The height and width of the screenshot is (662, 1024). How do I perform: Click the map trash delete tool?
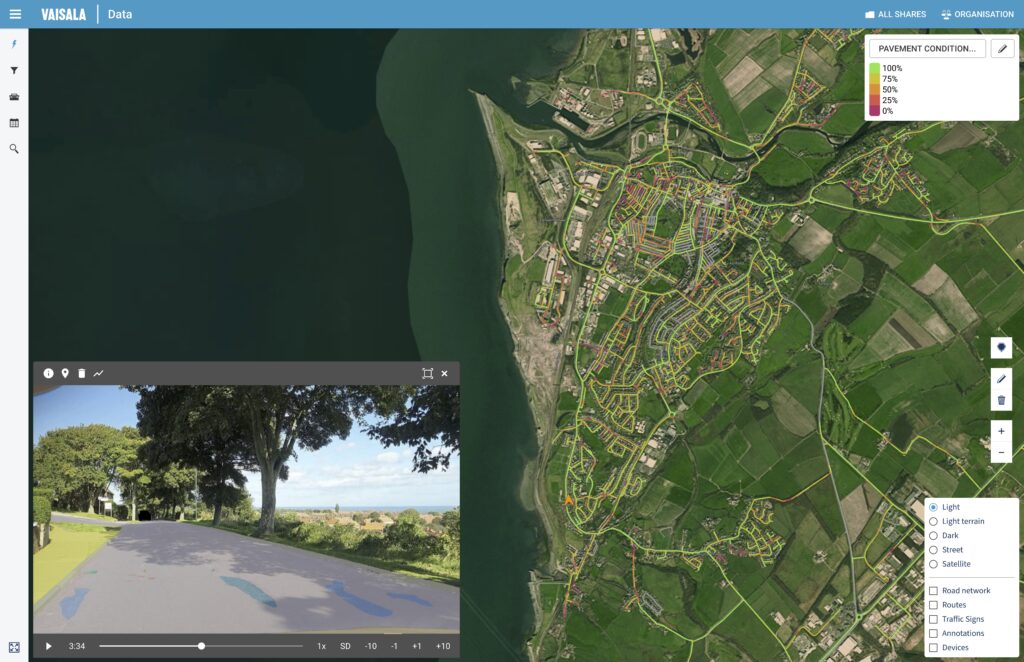(1001, 400)
